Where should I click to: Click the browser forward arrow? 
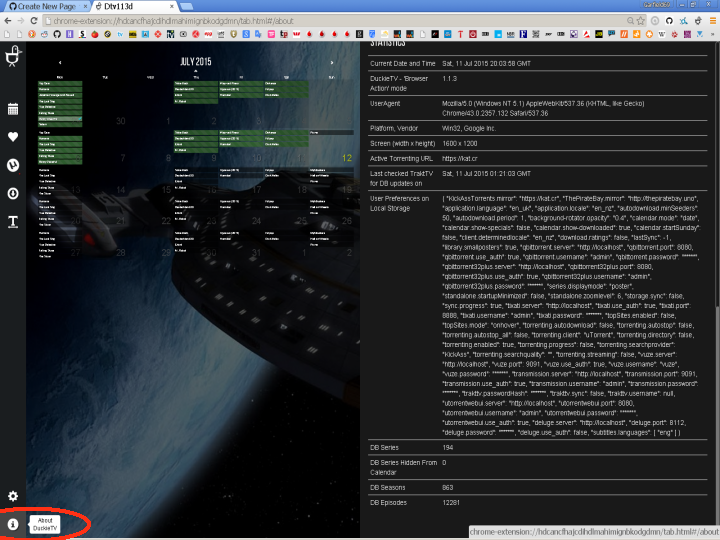tap(21, 21)
